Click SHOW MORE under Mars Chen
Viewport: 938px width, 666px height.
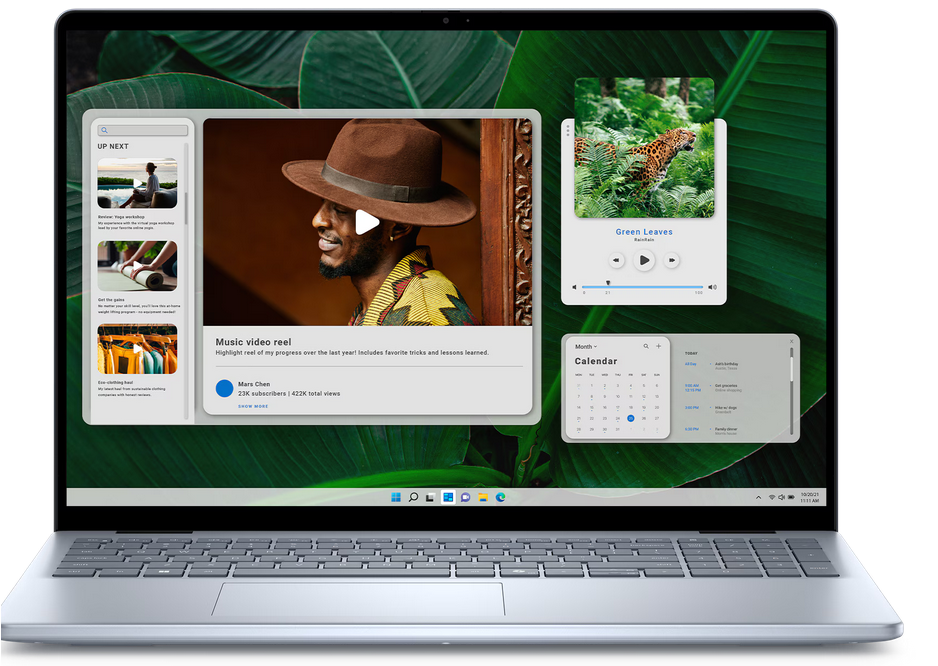[253, 406]
